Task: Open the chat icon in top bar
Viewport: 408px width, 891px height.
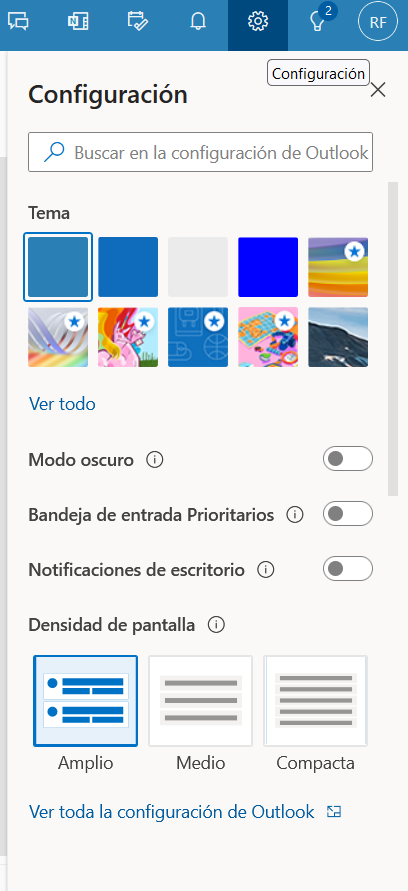Action: (x=18, y=22)
